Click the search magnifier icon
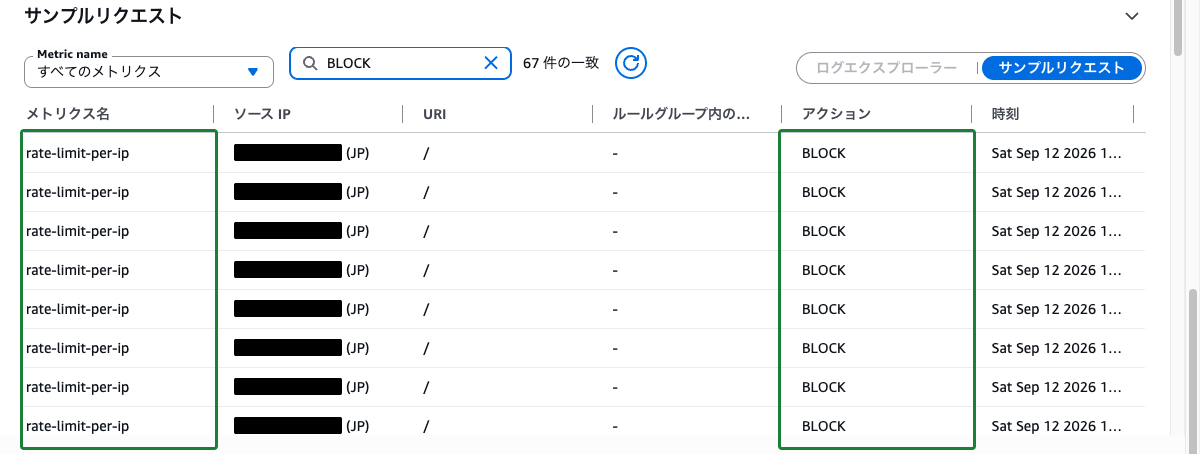Image resolution: width=1200 pixels, height=454 pixels. tap(309, 63)
